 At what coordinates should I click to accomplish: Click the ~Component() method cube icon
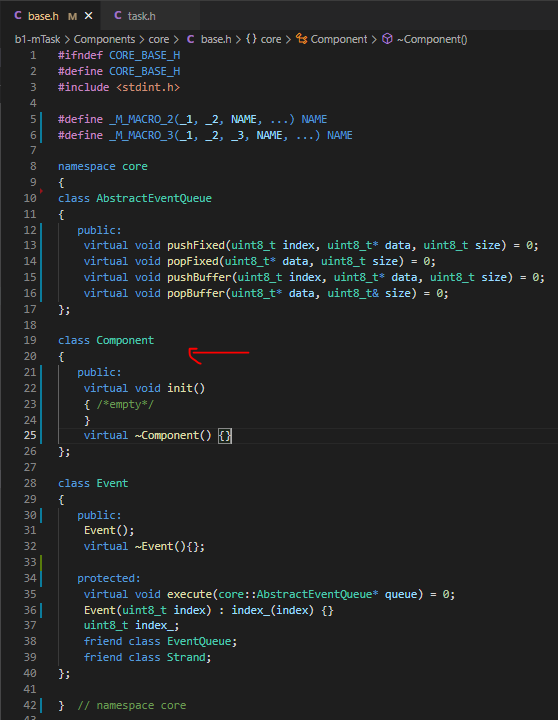pyautogui.click(x=387, y=39)
